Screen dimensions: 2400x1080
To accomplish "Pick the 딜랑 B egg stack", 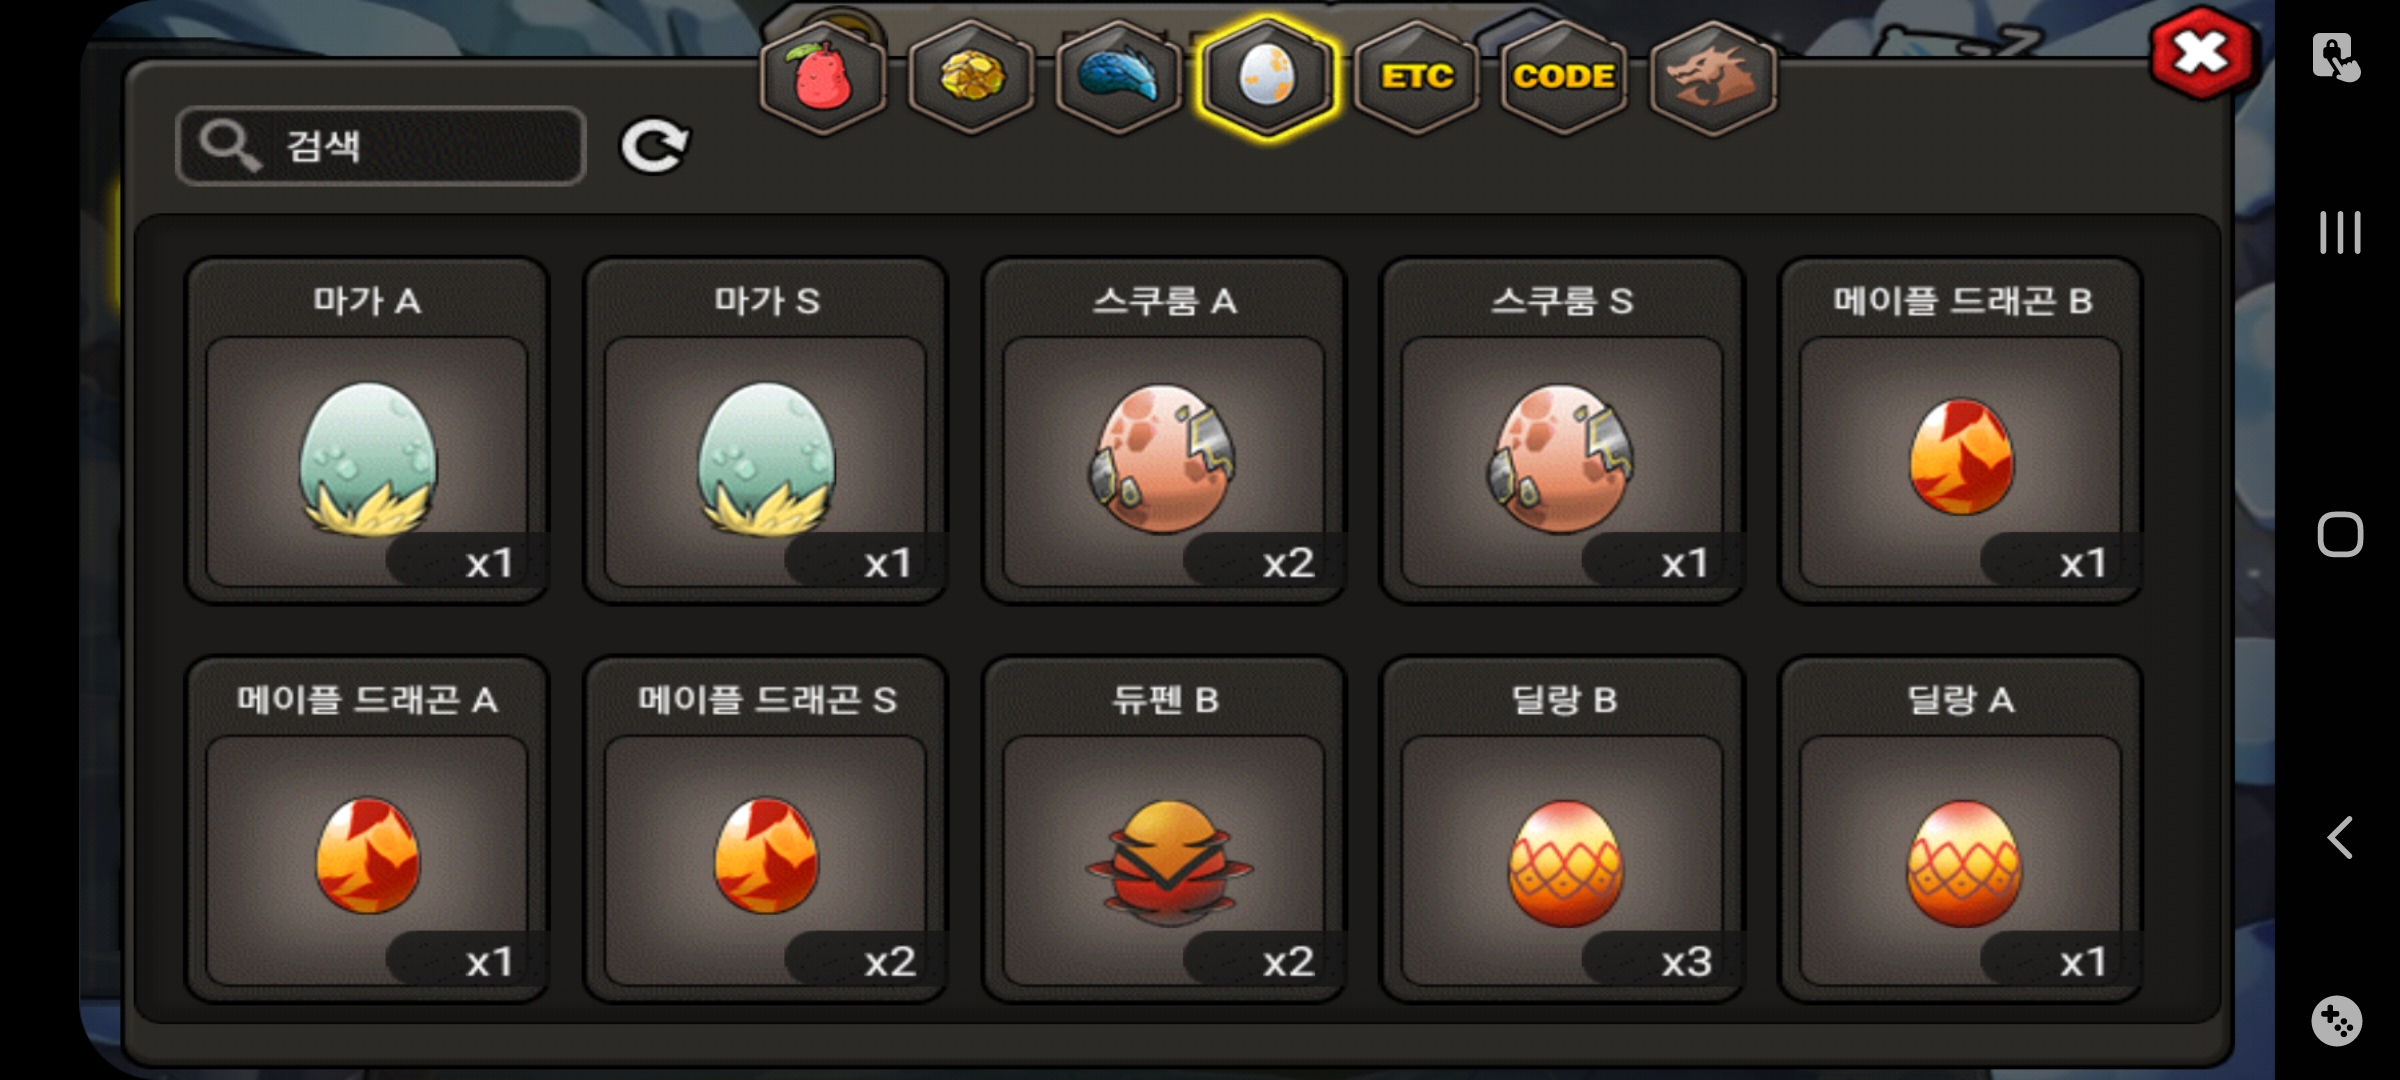I will [x=1562, y=829].
